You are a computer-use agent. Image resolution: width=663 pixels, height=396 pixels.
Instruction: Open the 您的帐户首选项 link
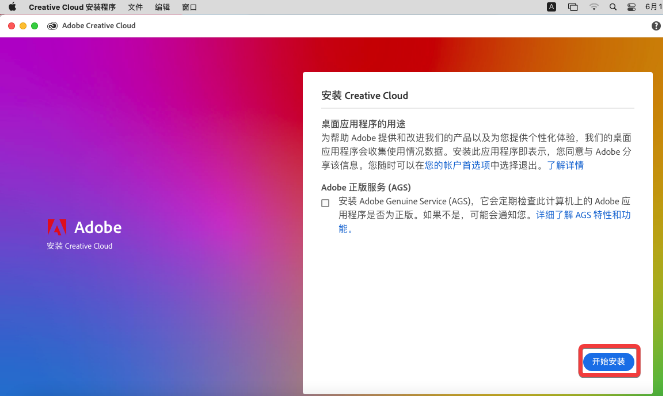click(x=457, y=165)
